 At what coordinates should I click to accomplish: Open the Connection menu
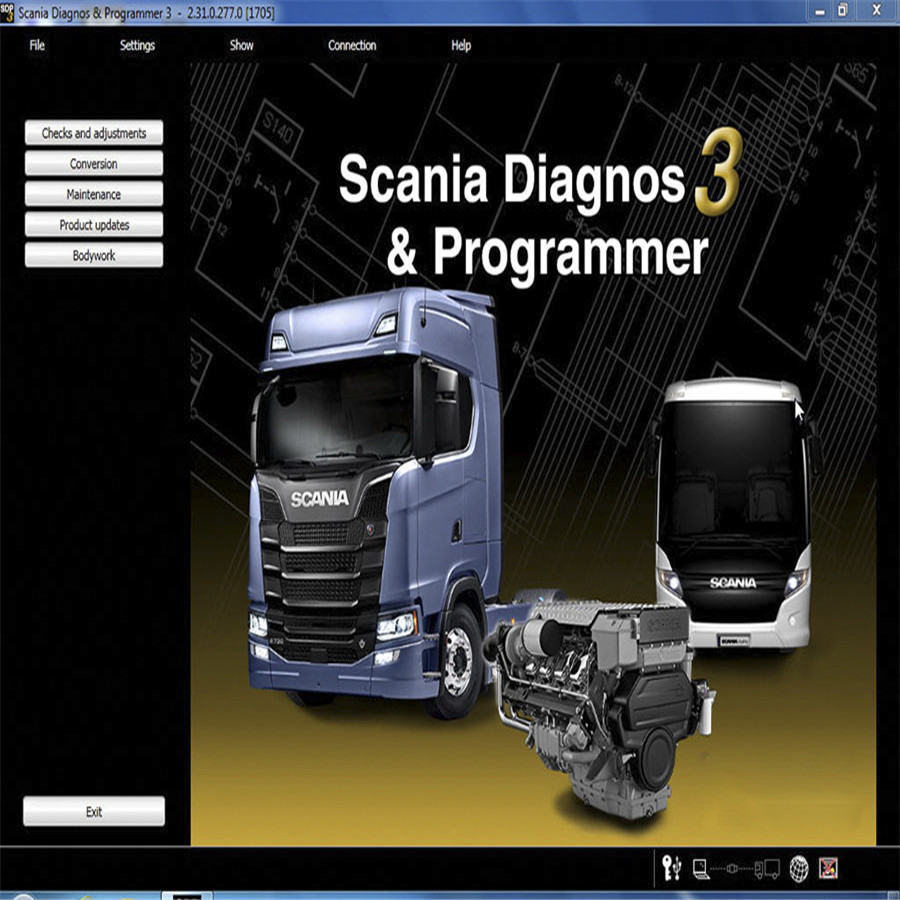[x=352, y=45]
